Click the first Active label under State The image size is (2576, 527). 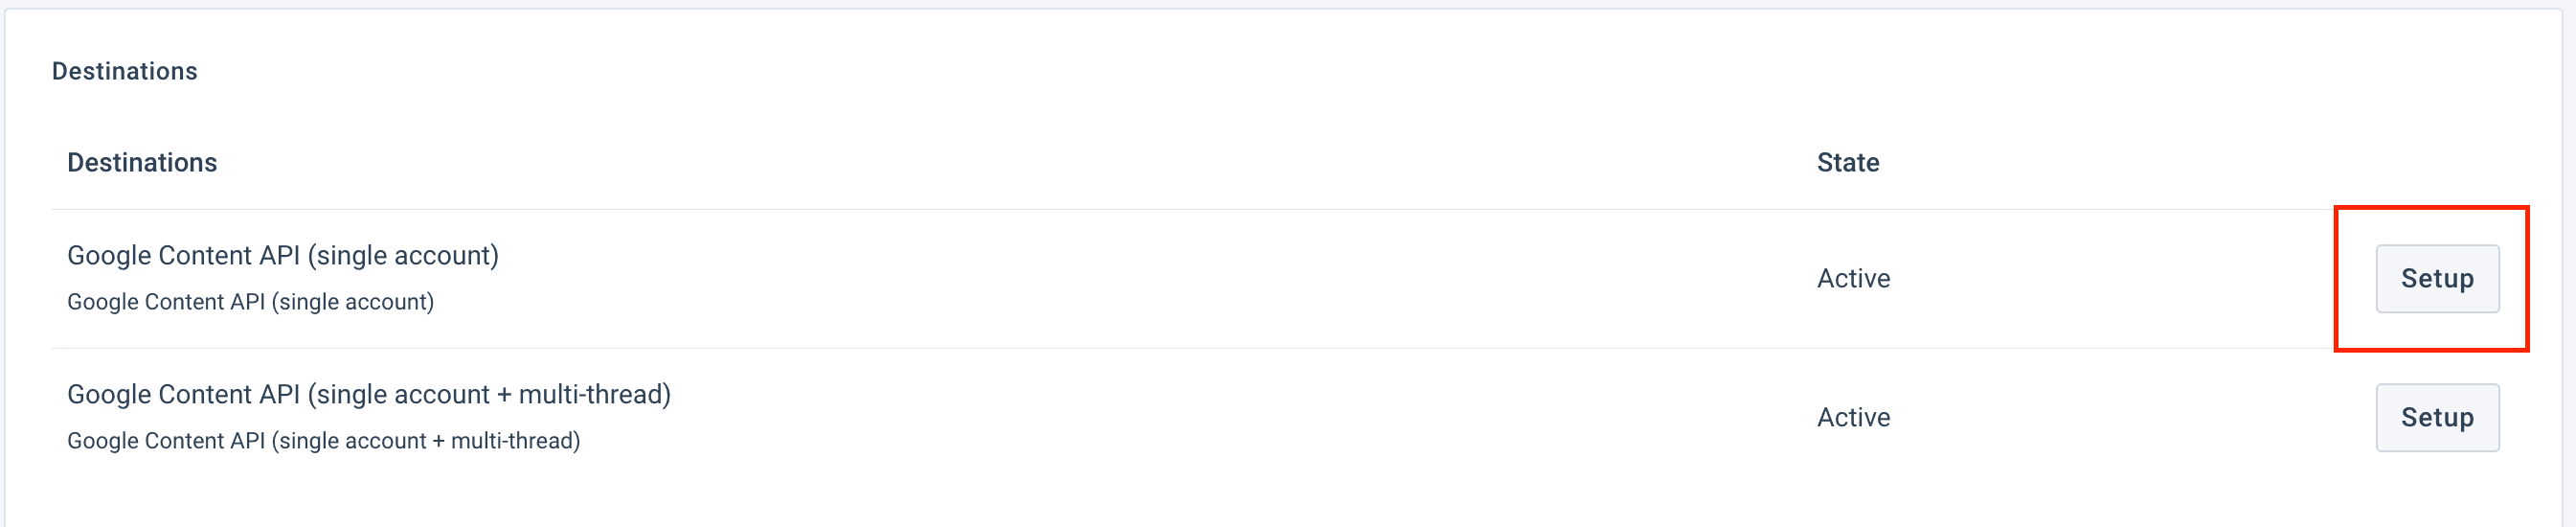point(1853,279)
